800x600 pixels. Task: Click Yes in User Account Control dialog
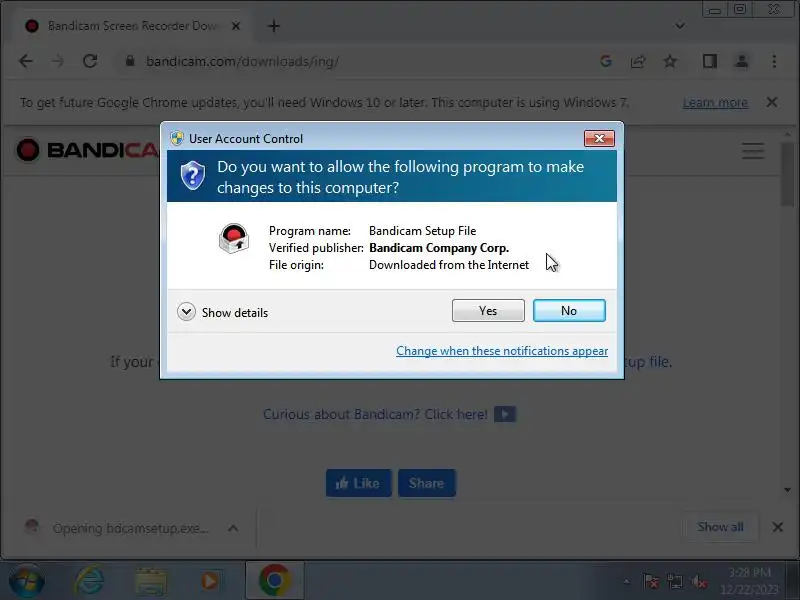[x=488, y=311]
